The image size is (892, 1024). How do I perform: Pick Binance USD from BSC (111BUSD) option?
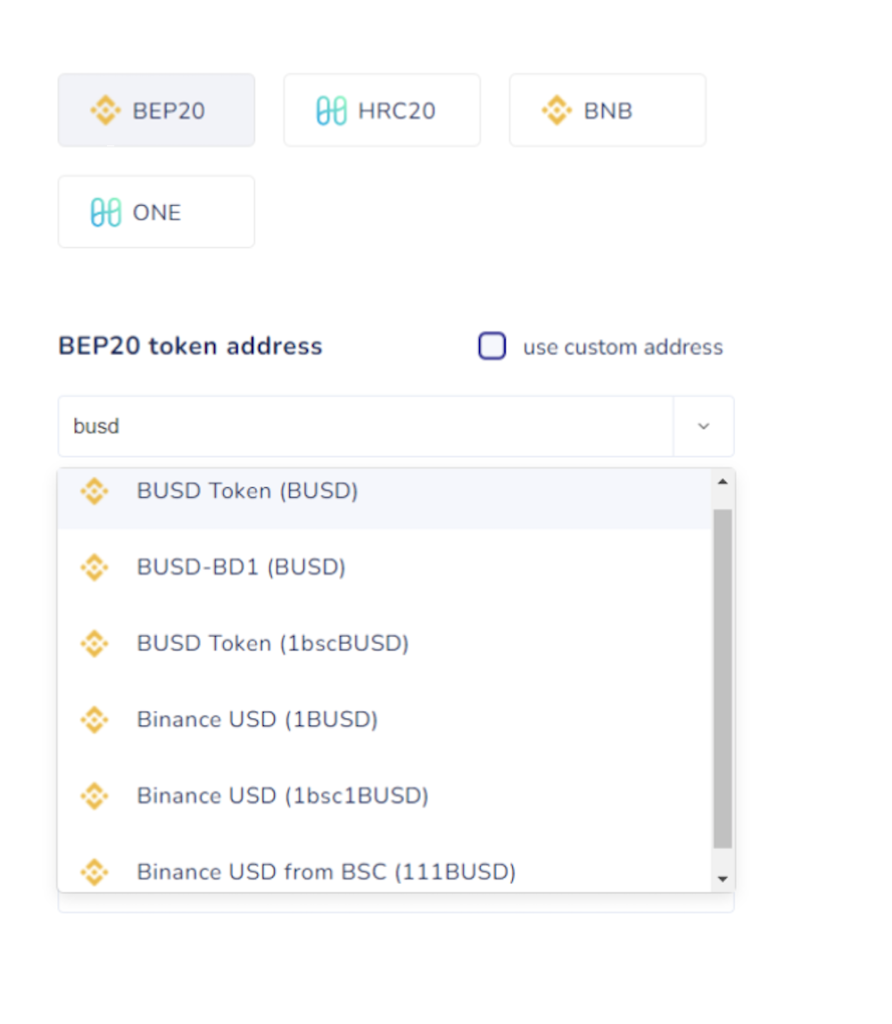click(385, 871)
